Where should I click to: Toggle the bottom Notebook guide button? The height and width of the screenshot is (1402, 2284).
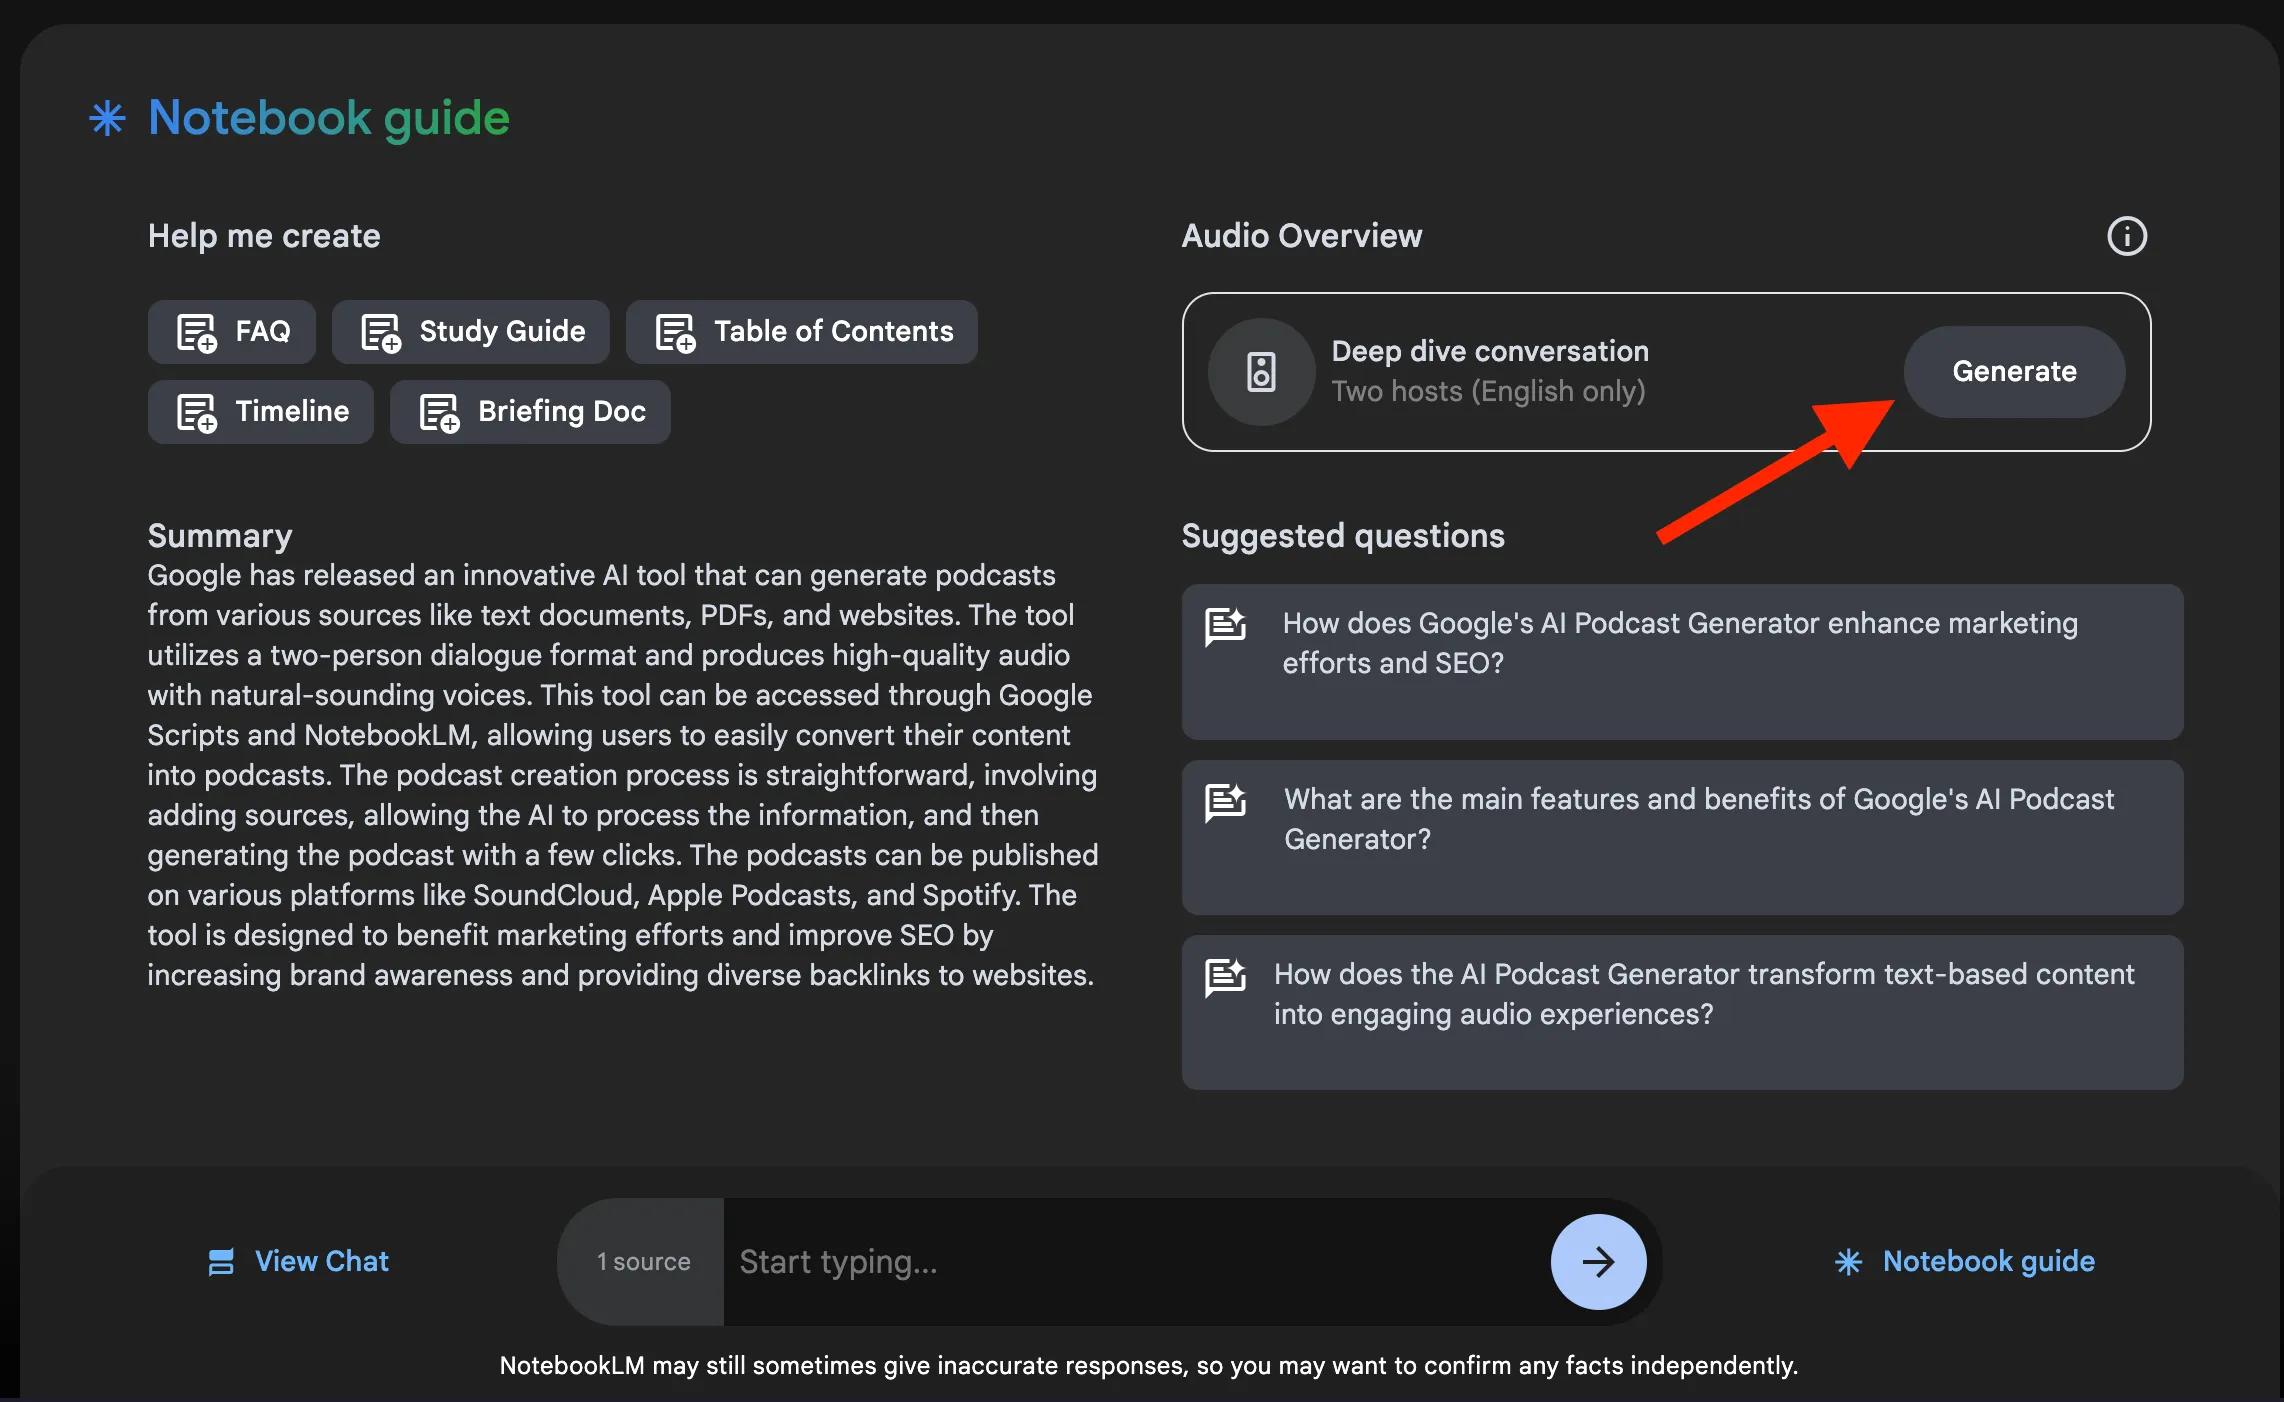pyautogui.click(x=1964, y=1262)
